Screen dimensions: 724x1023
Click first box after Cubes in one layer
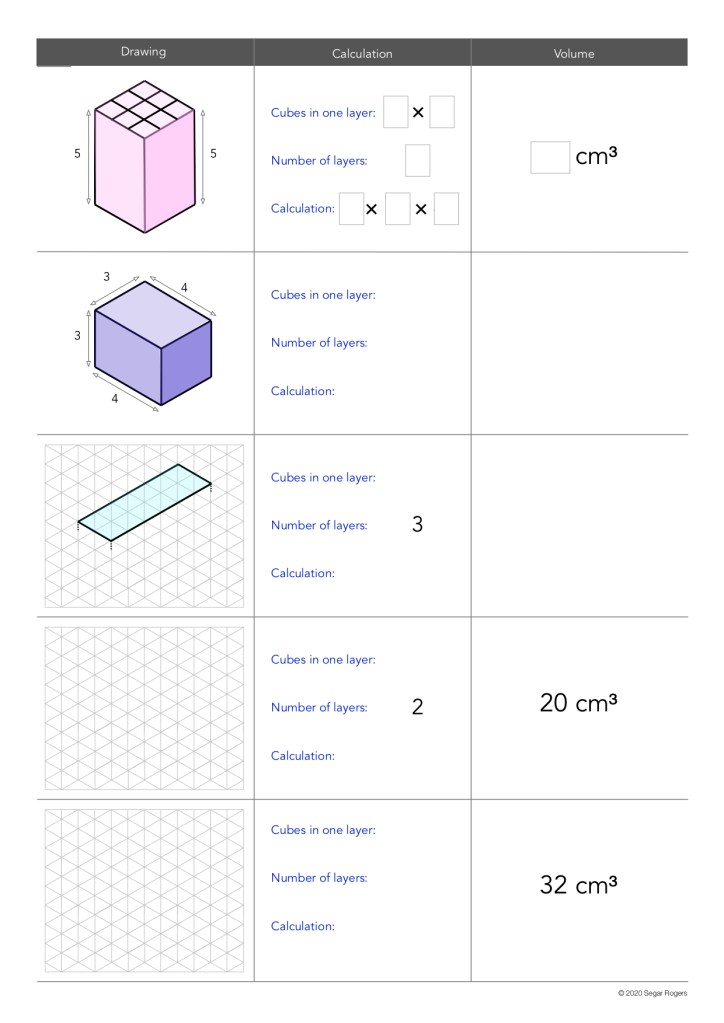point(396,112)
